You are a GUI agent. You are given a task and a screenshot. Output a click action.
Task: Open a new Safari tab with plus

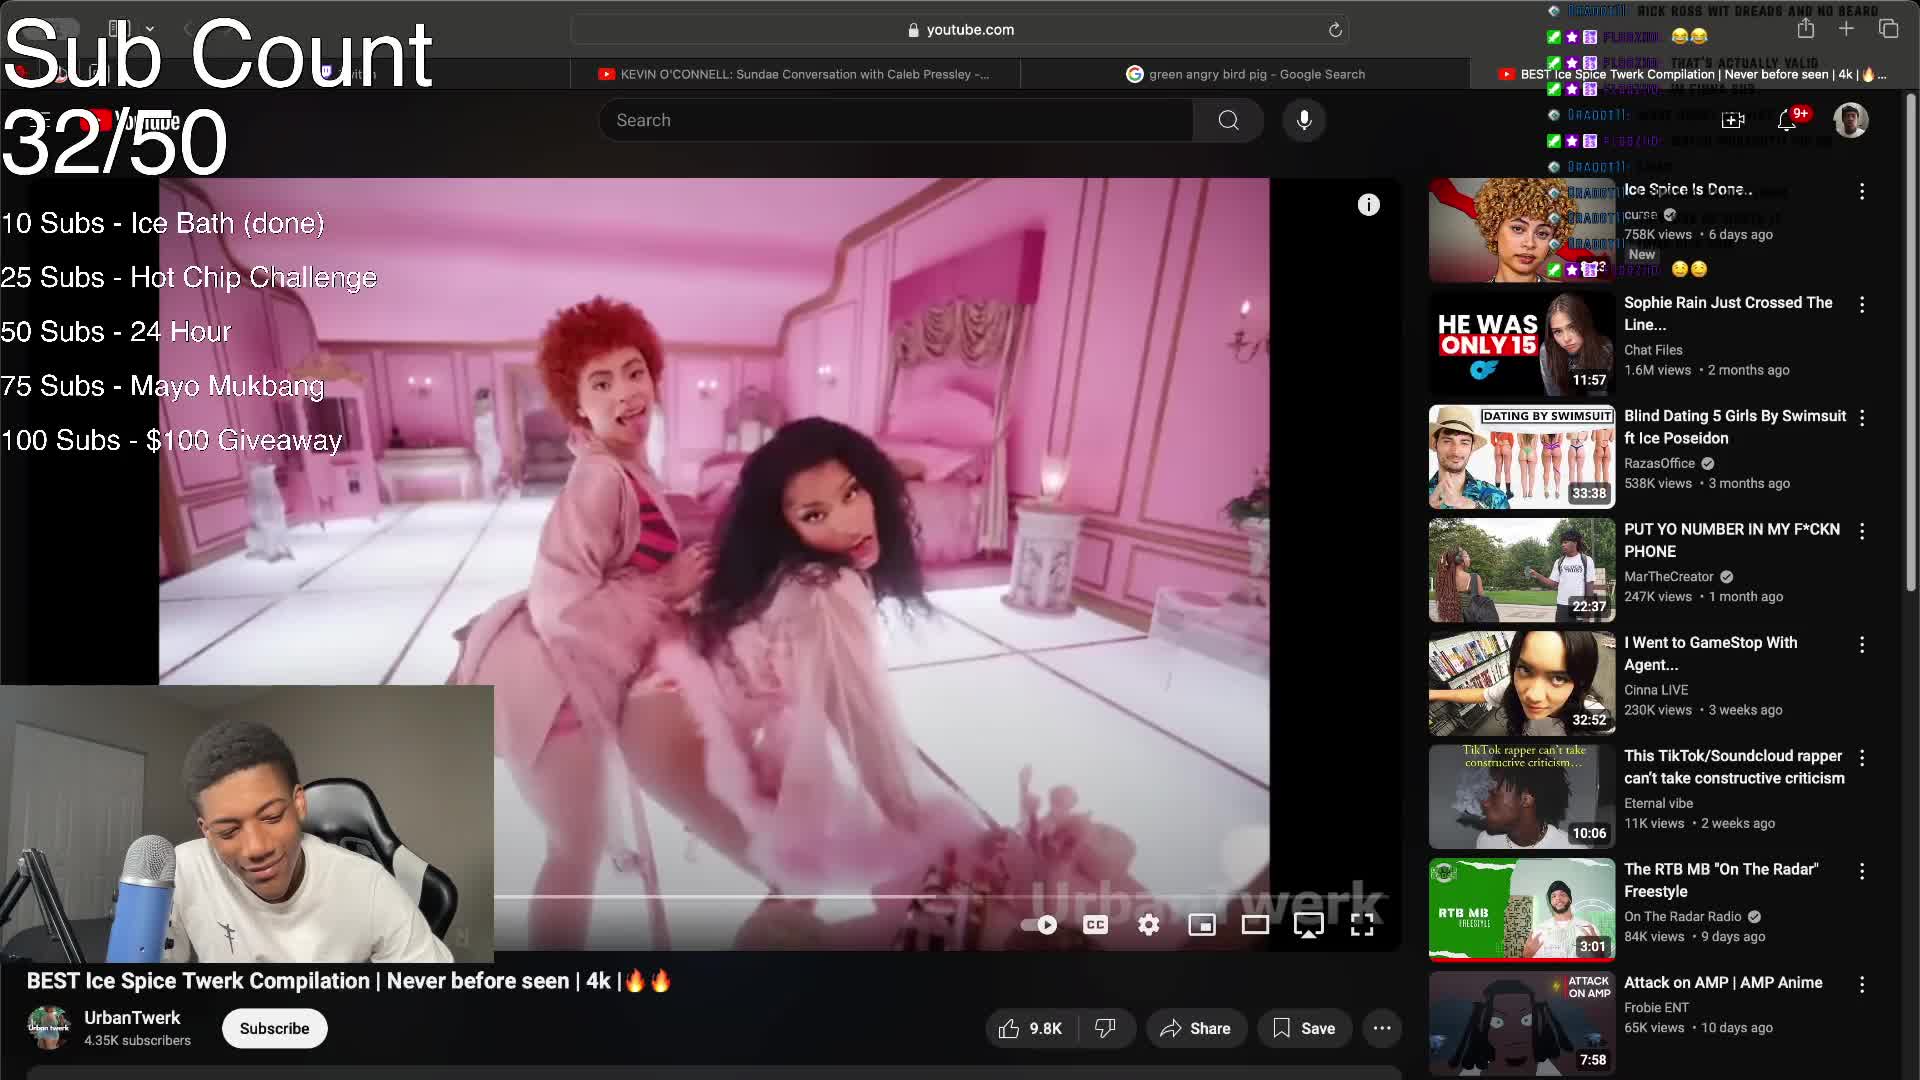pyautogui.click(x=1846, y=29)
